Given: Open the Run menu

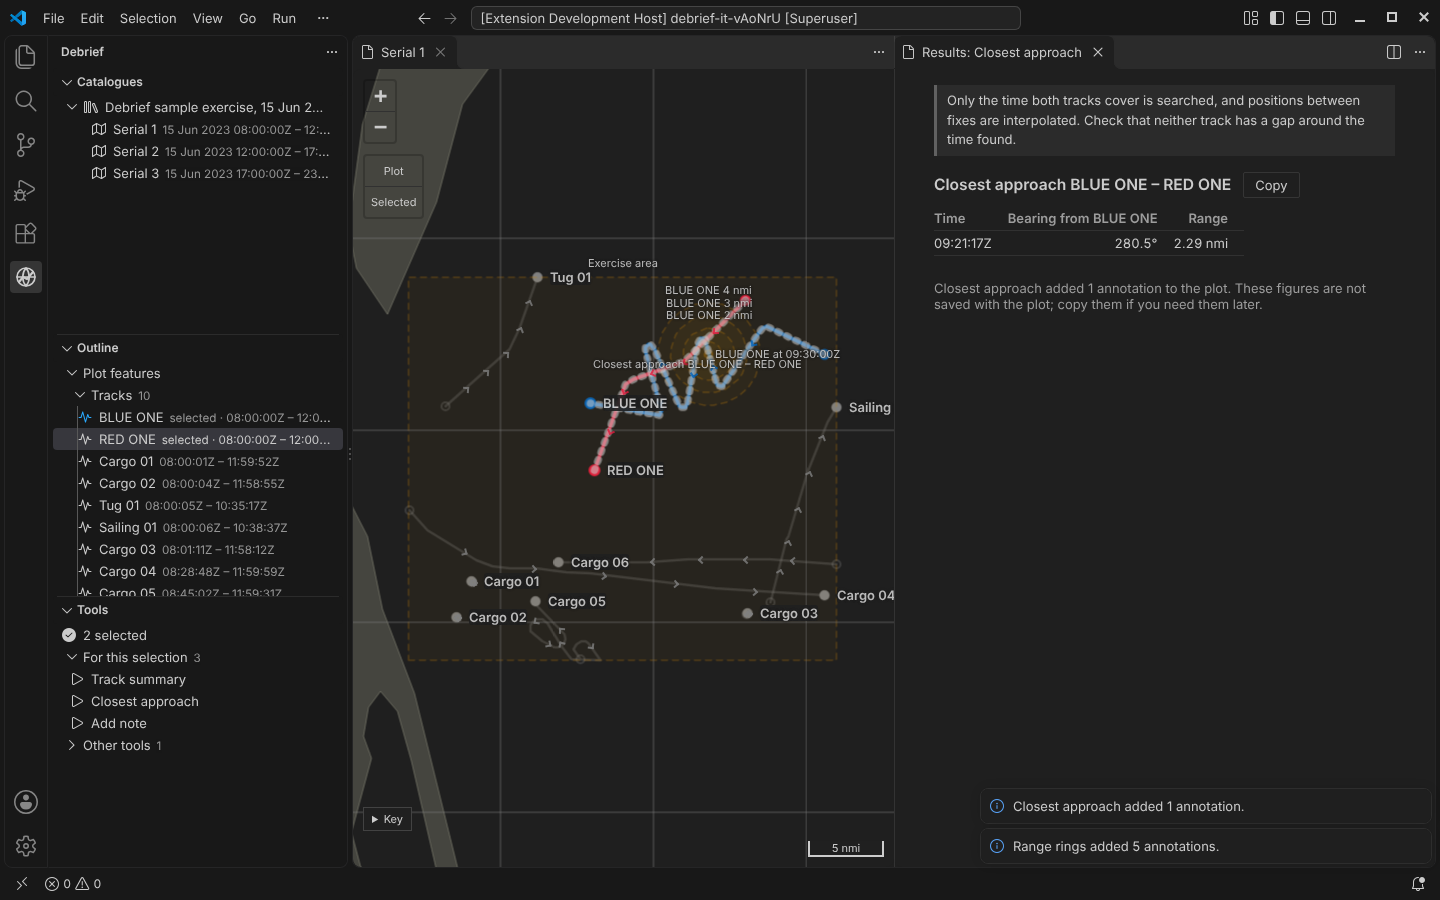Looking at the screenshot, I should [284, 18].
